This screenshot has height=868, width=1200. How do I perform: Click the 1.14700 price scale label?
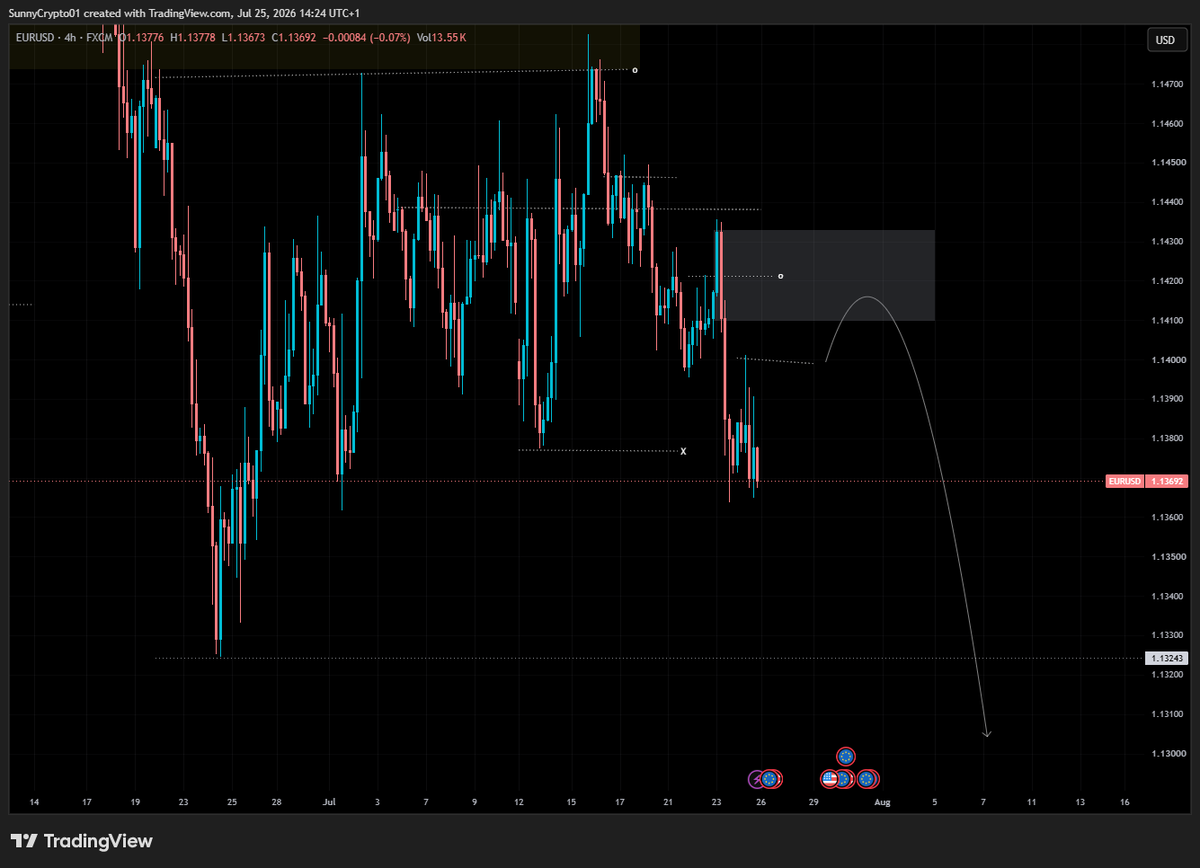pos(1166,84)
